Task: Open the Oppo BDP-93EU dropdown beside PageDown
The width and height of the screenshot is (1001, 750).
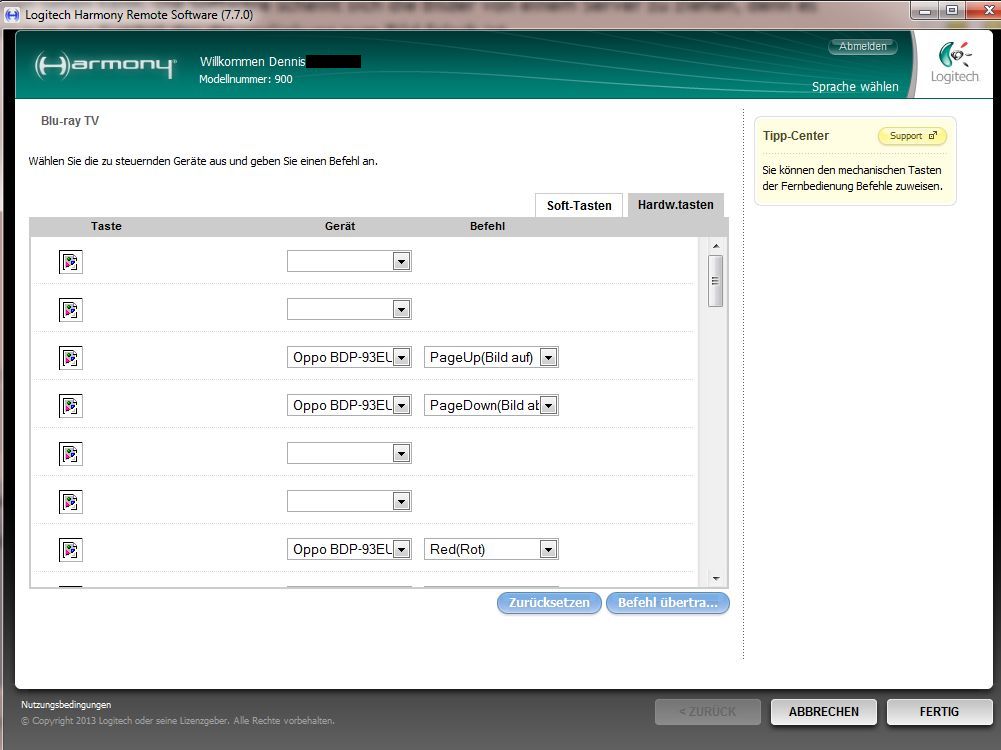Action: tap(349, 405)
